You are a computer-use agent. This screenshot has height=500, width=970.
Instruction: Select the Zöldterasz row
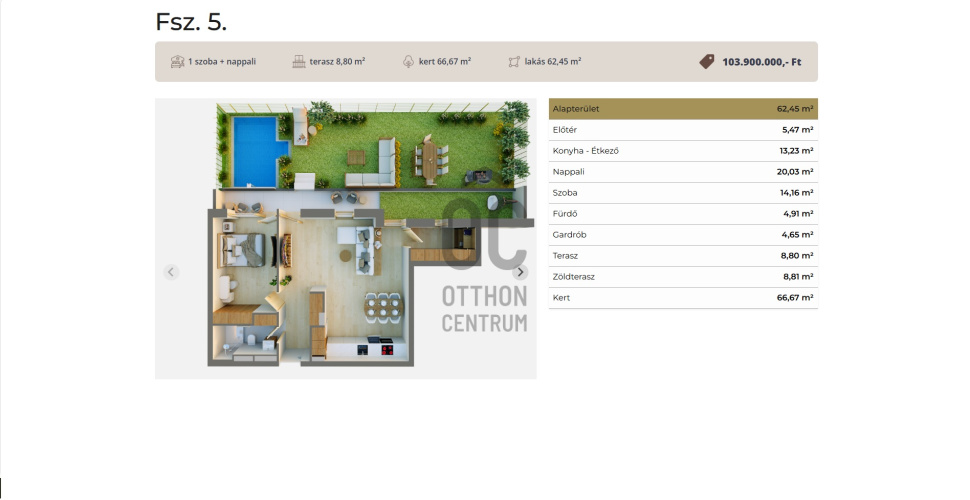682,277
